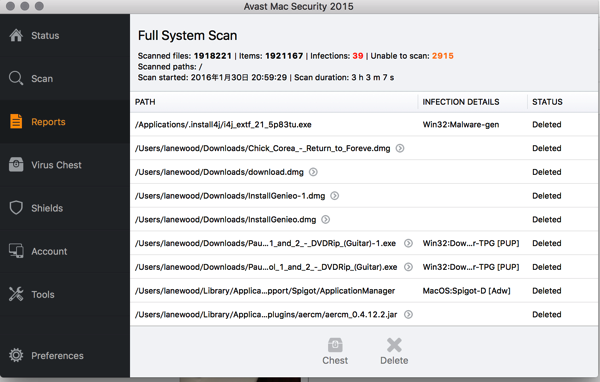Select the DVDRip_(Guitar).exe path entry
Viewport: 600px width, 382px height.
click(266, 267)
